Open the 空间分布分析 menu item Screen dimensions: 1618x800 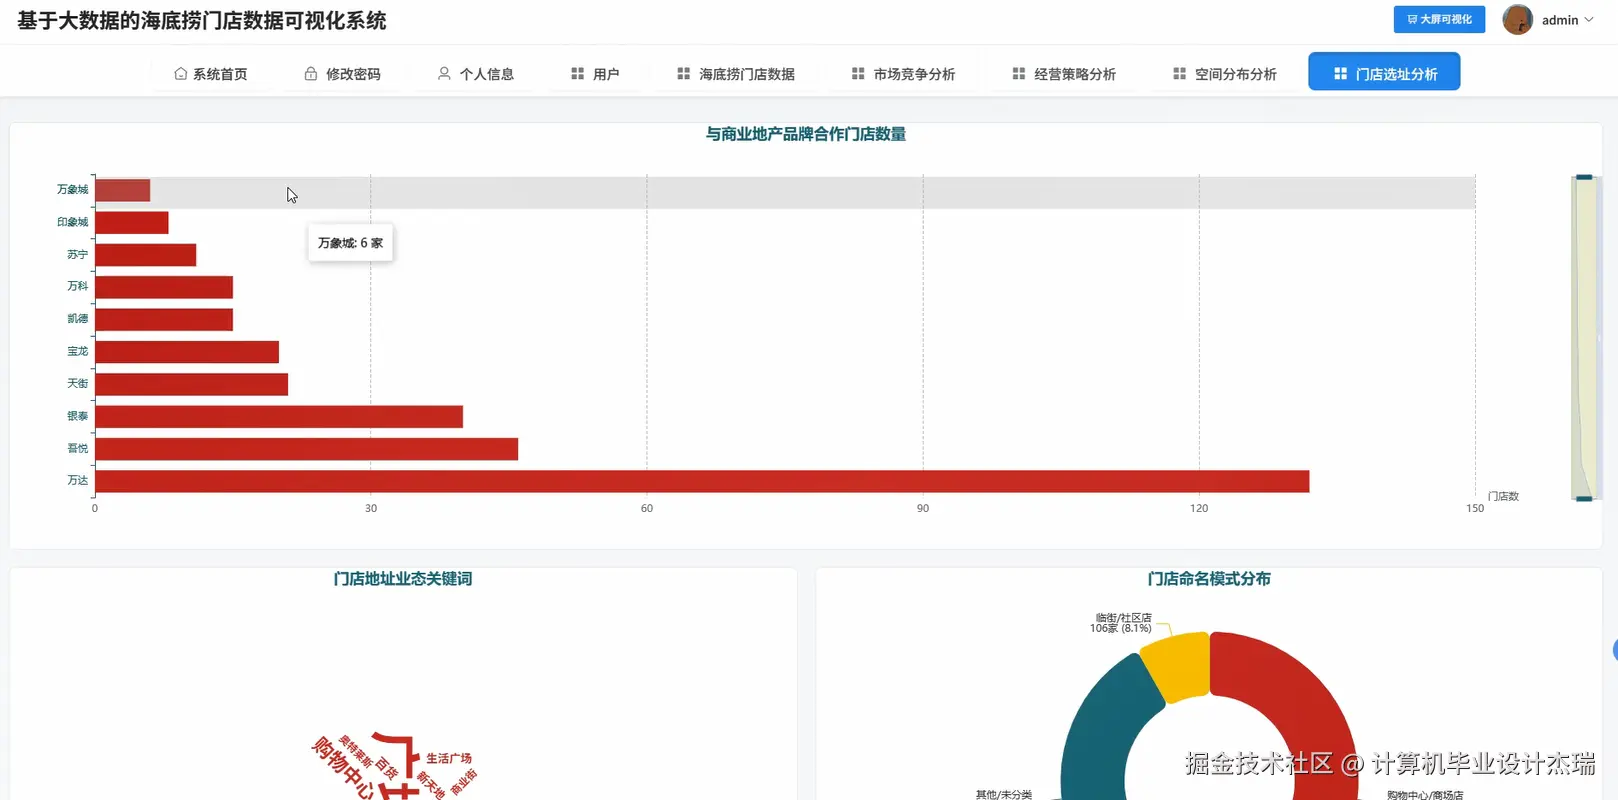(x=1225, y=74)
